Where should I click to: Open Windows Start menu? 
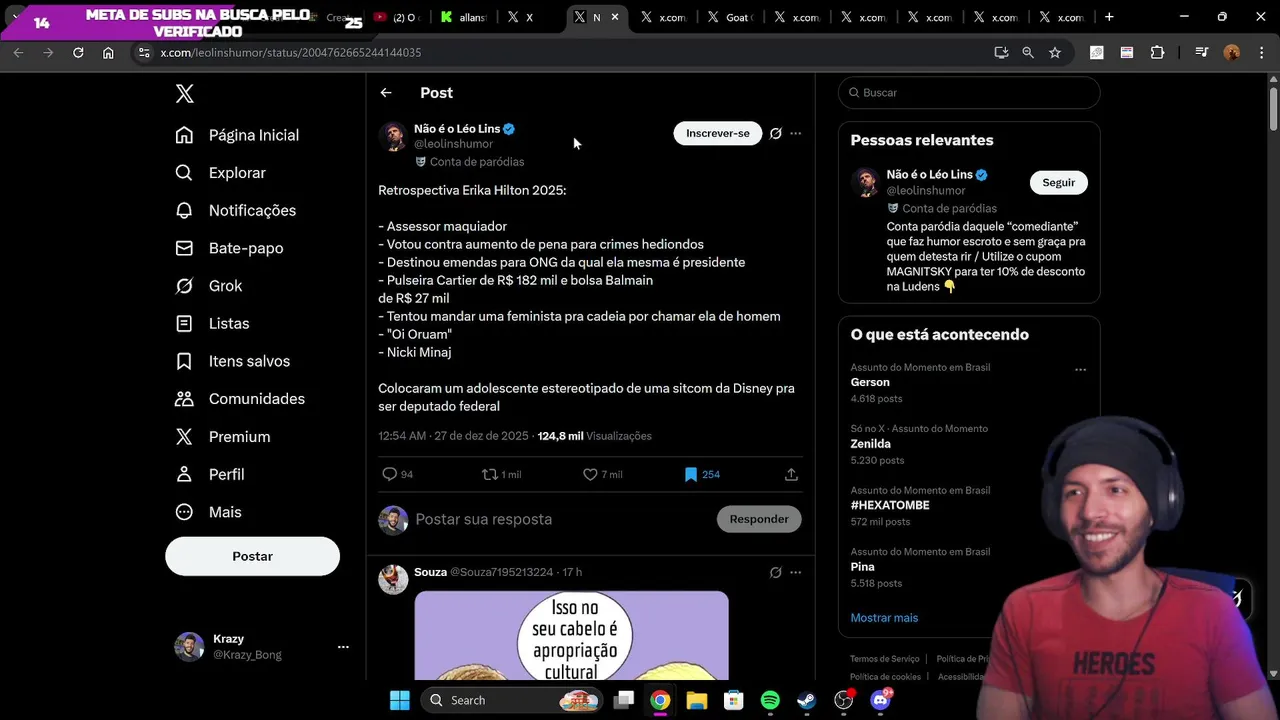[399, 700]
